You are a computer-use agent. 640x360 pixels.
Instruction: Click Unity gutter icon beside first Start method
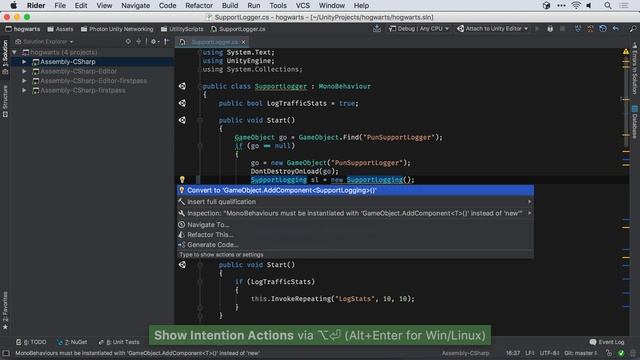pyautogui.click(x=182, y=120)
